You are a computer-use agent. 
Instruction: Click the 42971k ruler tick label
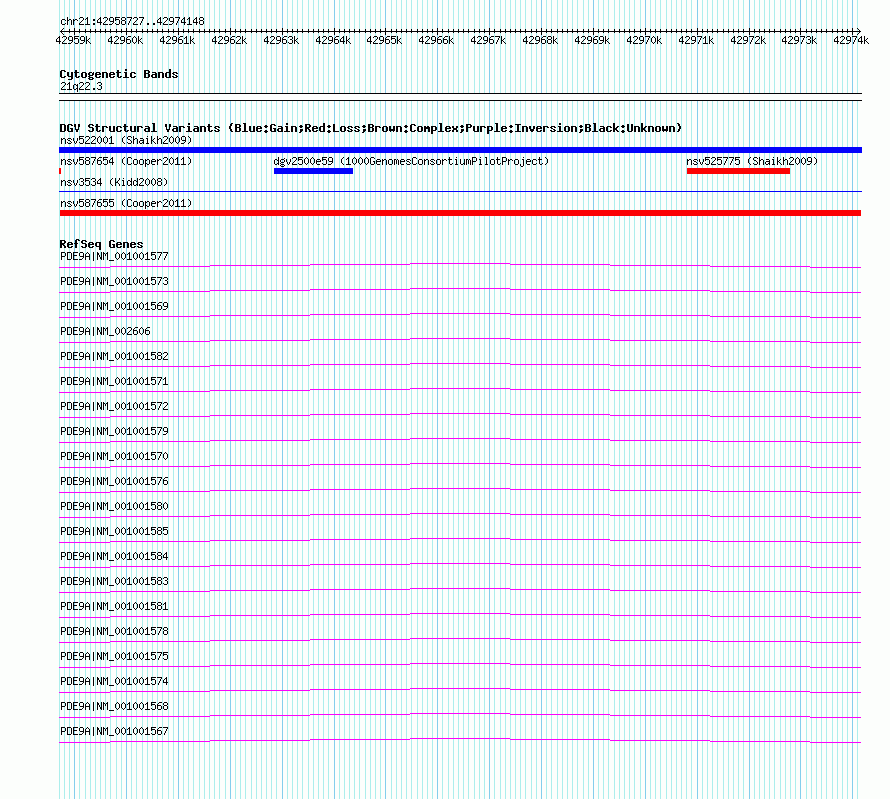[x=696, y=40]
